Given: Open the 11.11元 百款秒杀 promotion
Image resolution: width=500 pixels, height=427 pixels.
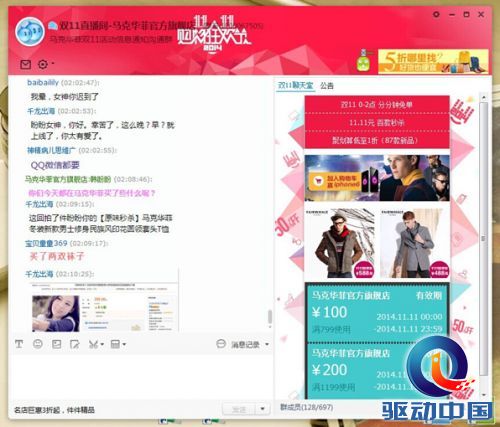Looking at the screenshot, I should [x=377, y=123].
